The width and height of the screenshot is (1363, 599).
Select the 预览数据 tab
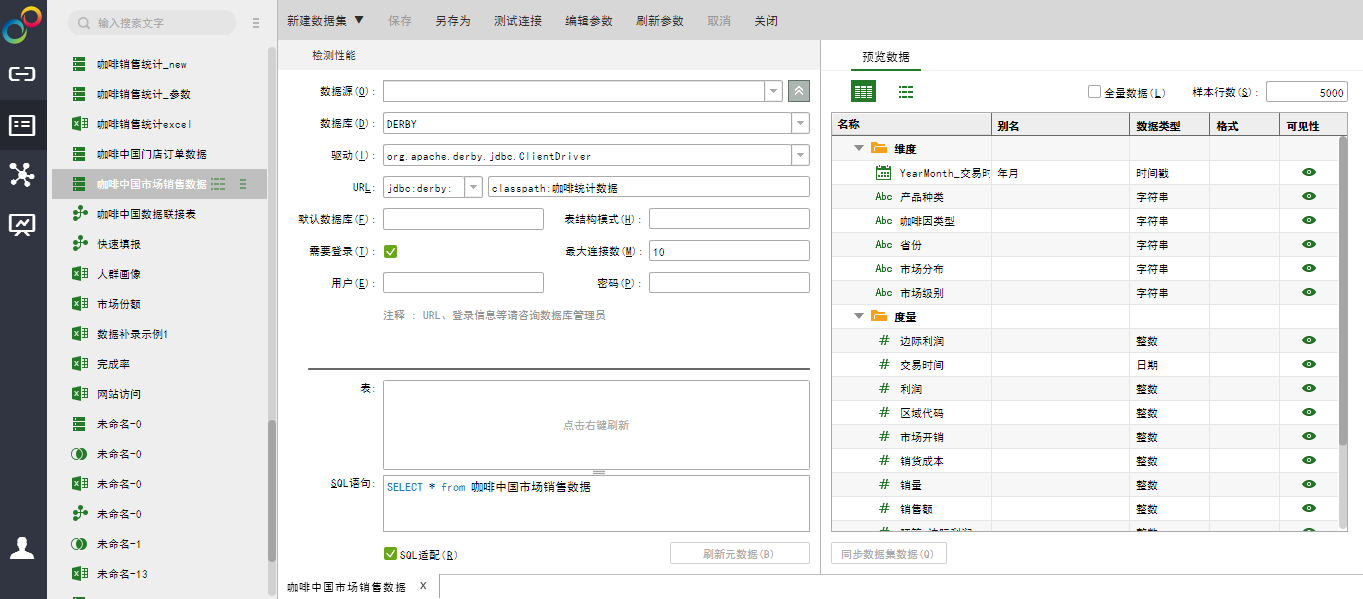[x=885, y=57]
